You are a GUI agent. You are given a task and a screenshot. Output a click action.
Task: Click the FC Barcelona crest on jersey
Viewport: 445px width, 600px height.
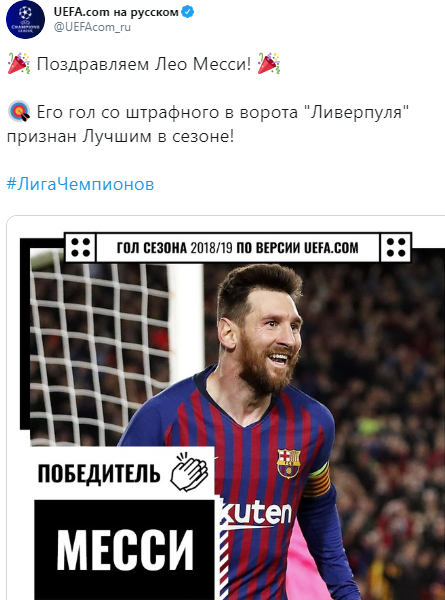tap(289, 464)
